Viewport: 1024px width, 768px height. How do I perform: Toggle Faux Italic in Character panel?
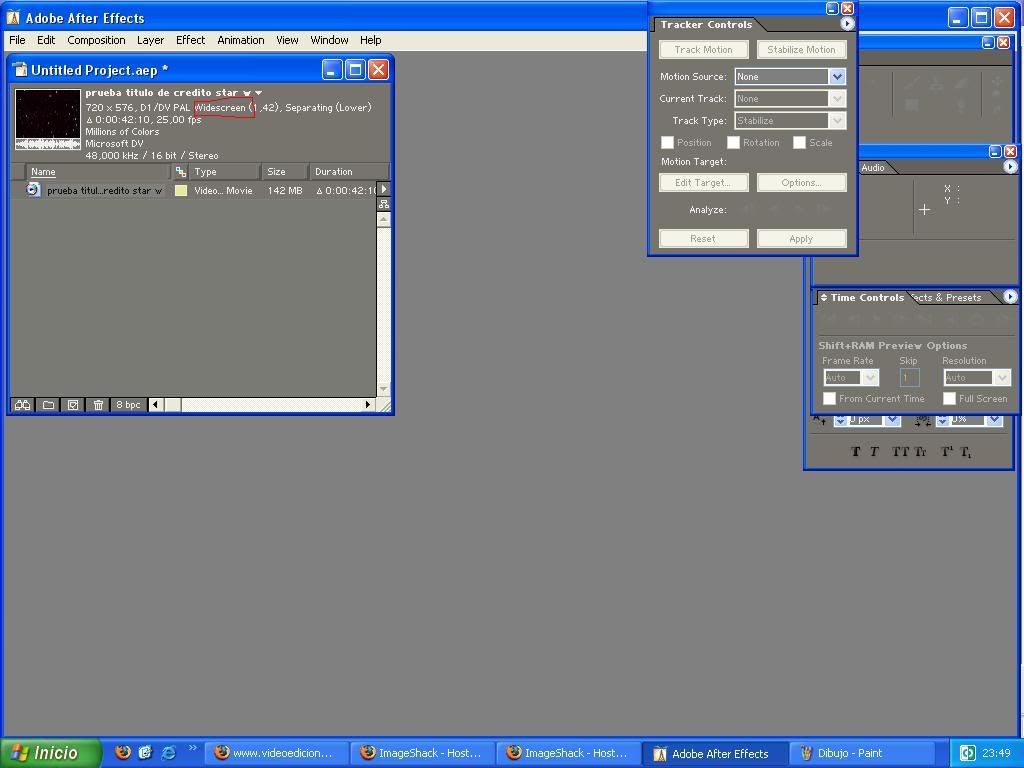874,451
